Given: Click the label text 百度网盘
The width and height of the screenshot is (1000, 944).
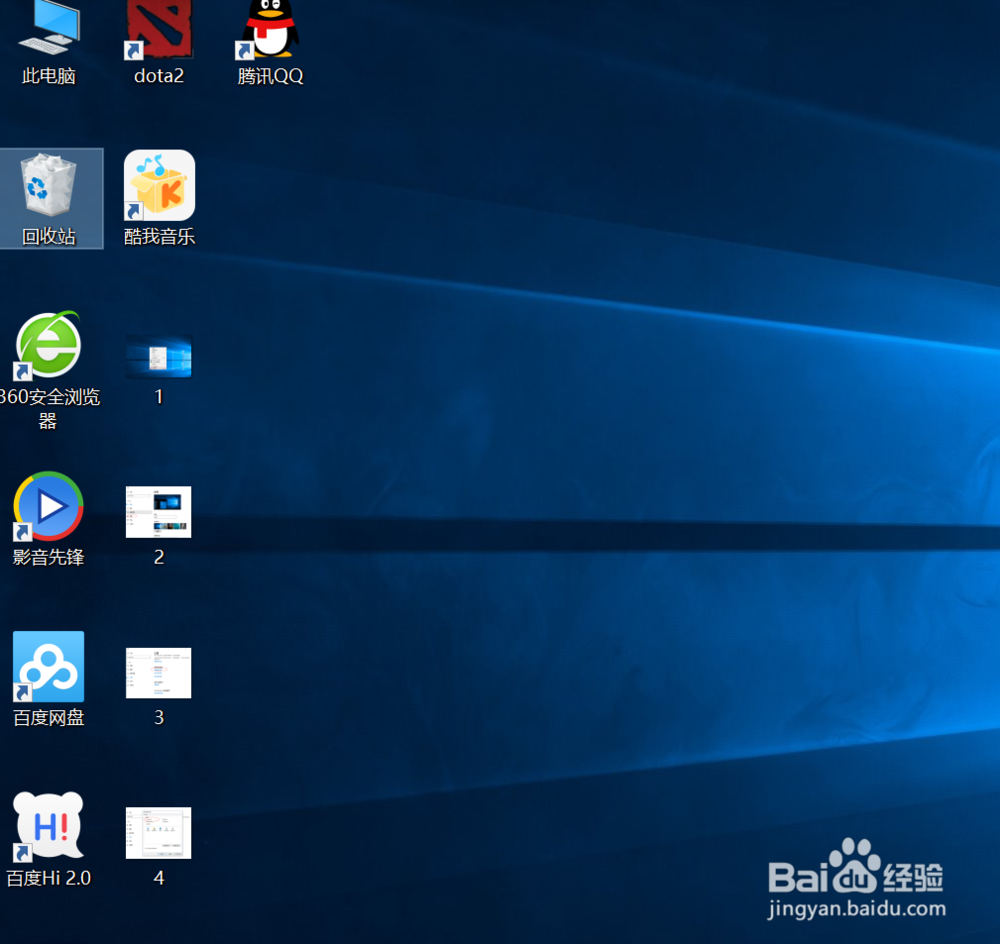Looking at the screenshot, I should [x=48, y=718].
